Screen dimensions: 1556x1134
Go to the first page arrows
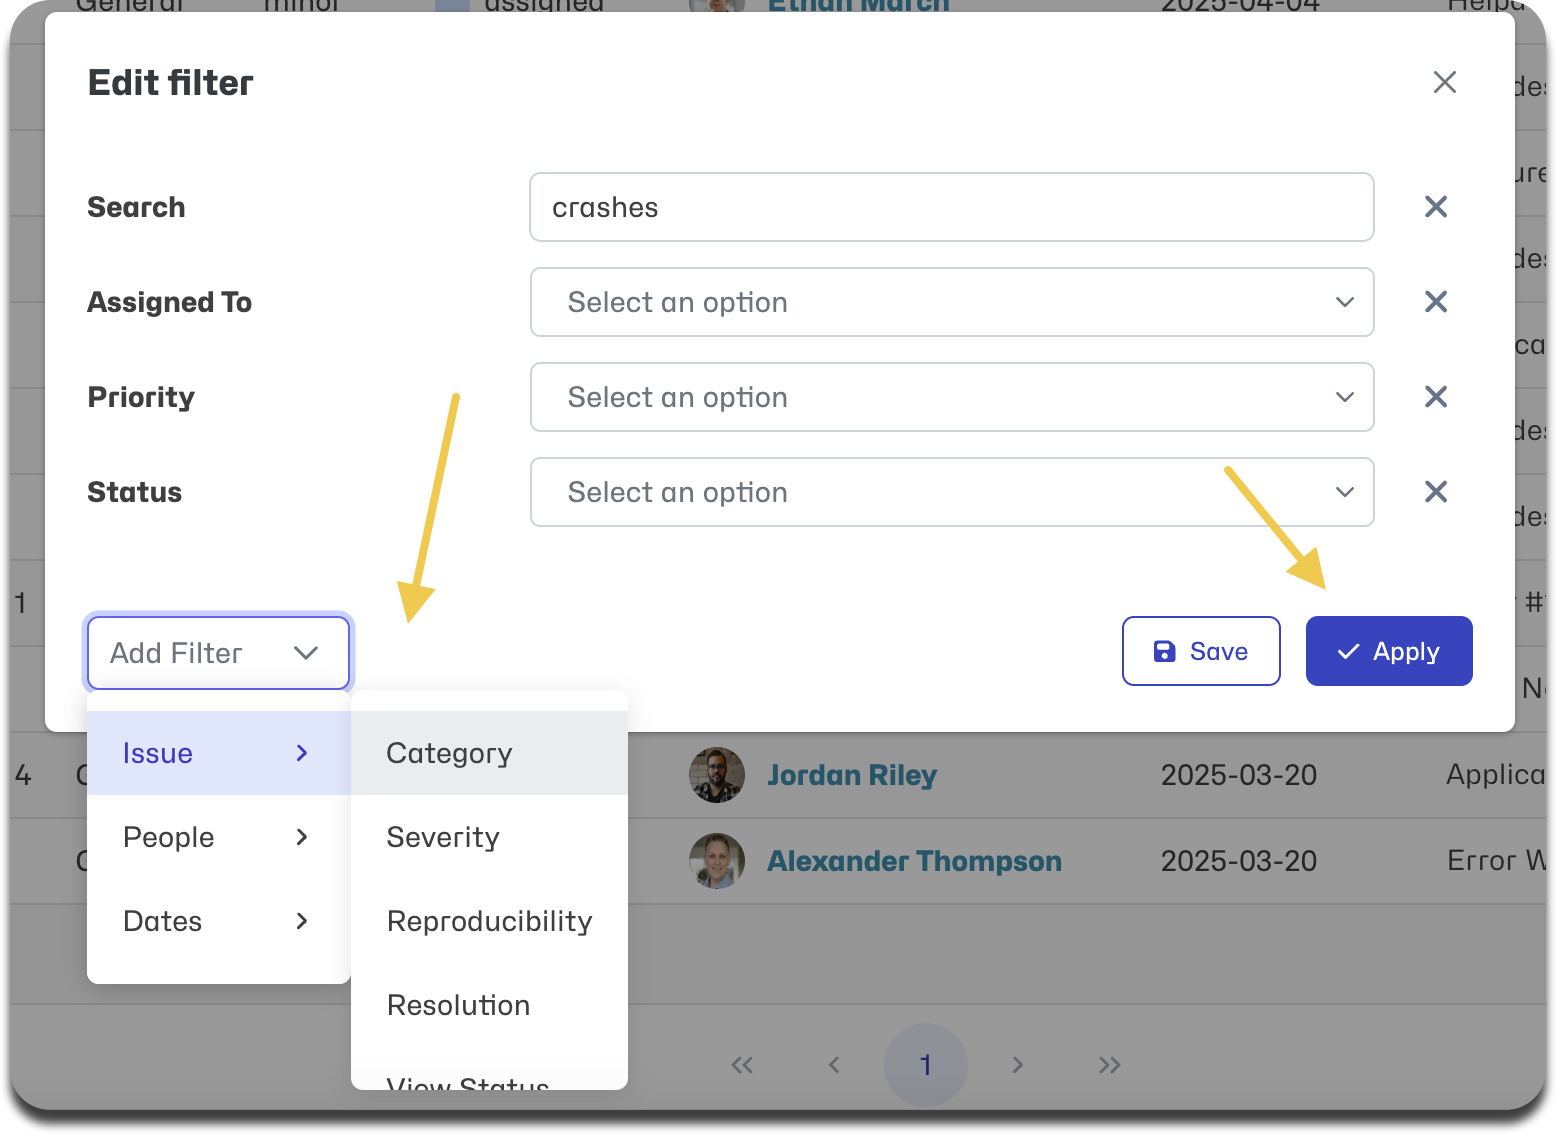pos(742,1065)
